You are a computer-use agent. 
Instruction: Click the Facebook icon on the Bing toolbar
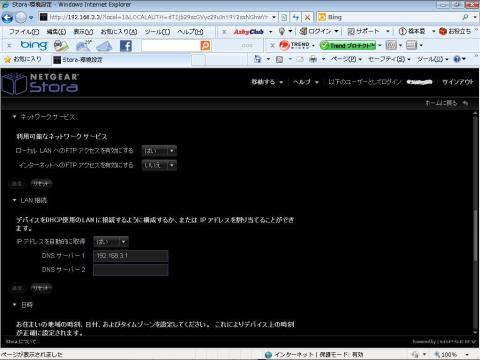pos(126,46)
